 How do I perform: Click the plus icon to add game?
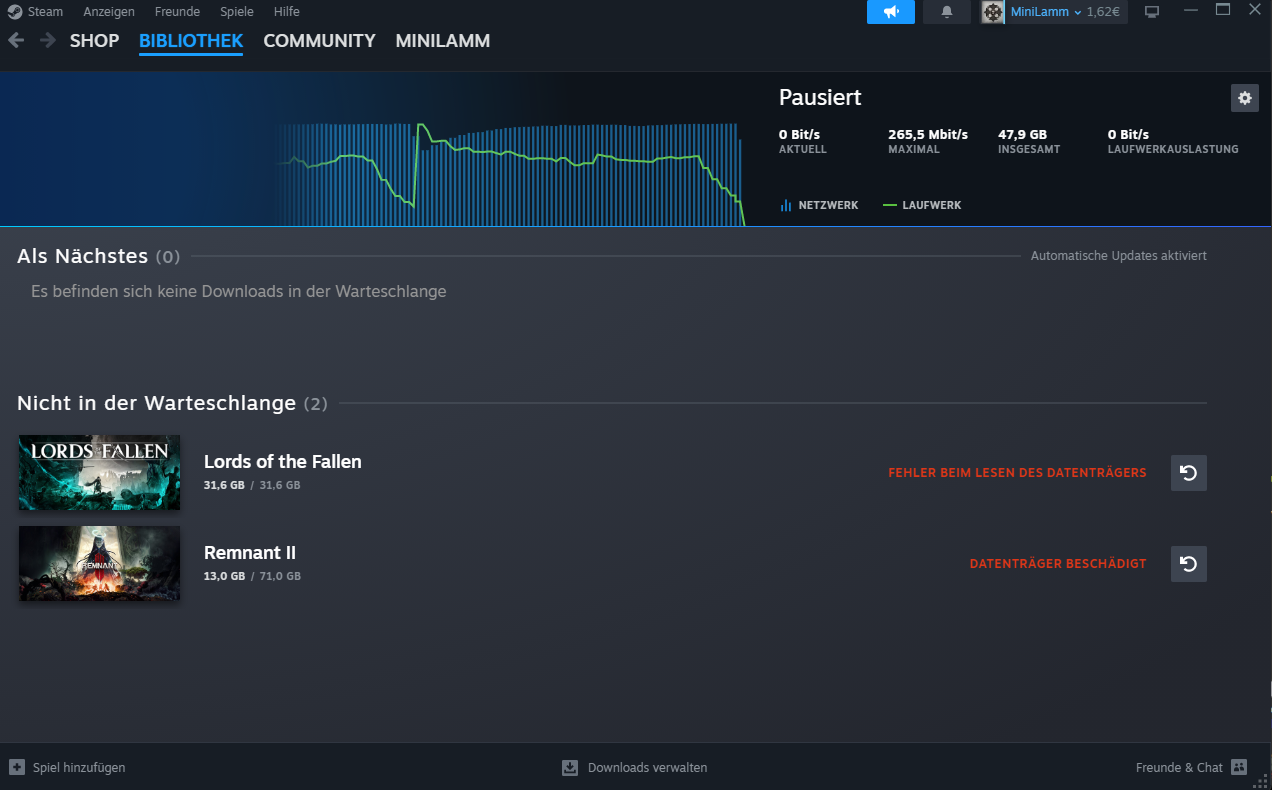click(17, 767)
